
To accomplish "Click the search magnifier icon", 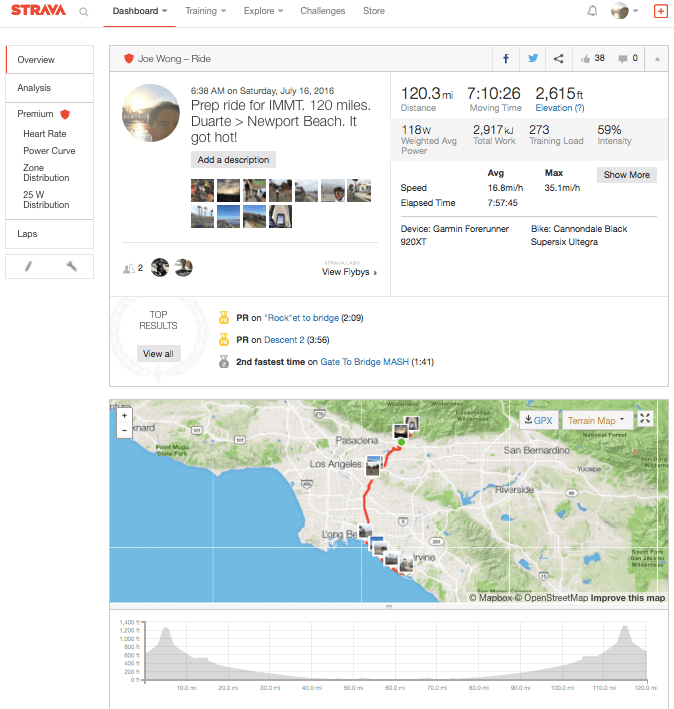I will pyautogui.click(x=84, y=12).
